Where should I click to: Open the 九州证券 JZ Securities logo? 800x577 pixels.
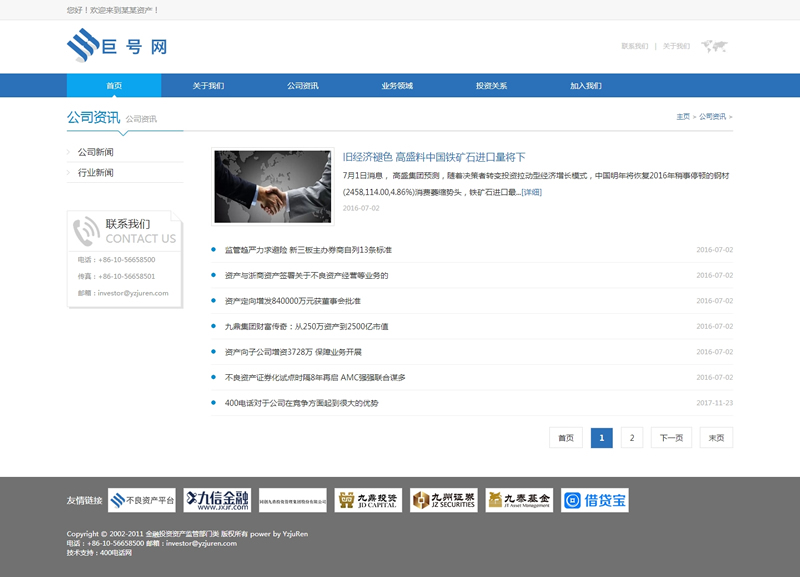pyautogui.click(x=444, y=500)
